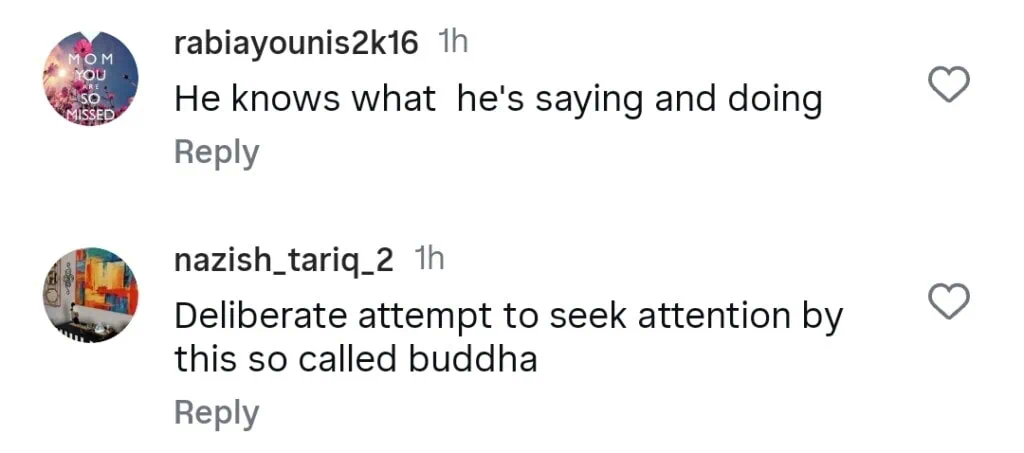Toggle the heart on 'Deliberate attempt' comment

[949, 300]
